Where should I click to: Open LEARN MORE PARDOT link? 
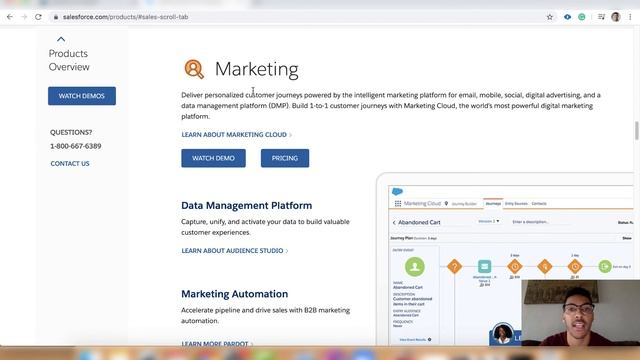[217, 344]
